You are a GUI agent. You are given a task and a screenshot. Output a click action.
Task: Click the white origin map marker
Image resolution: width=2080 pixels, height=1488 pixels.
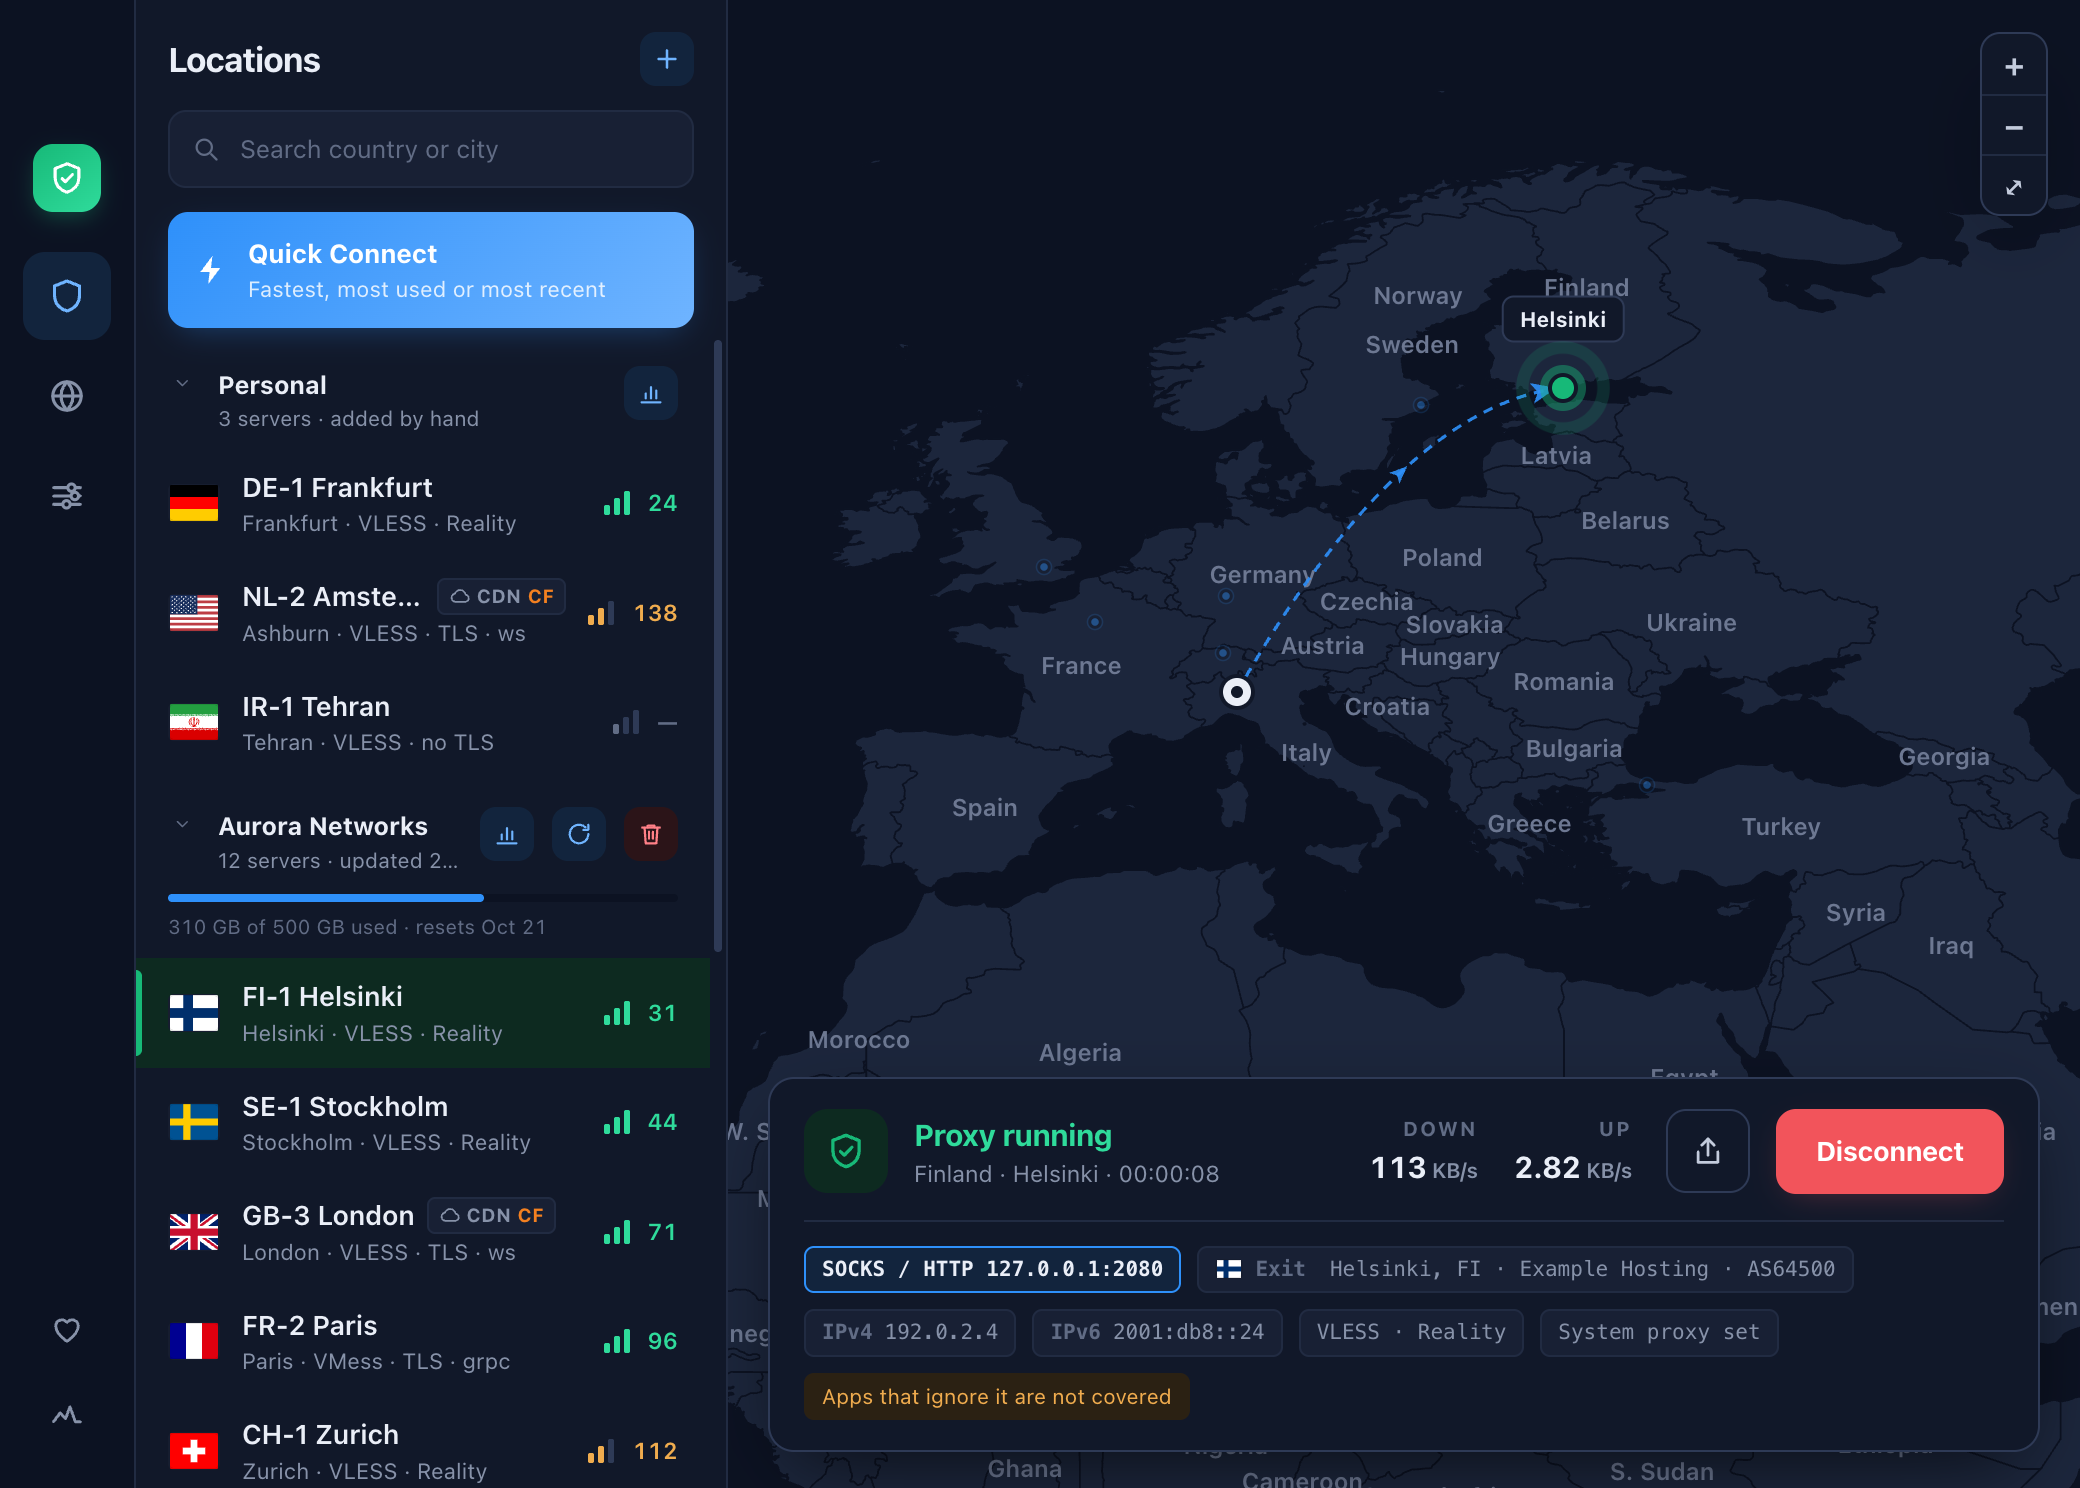pyautogui.click(x=1237, y=692)
